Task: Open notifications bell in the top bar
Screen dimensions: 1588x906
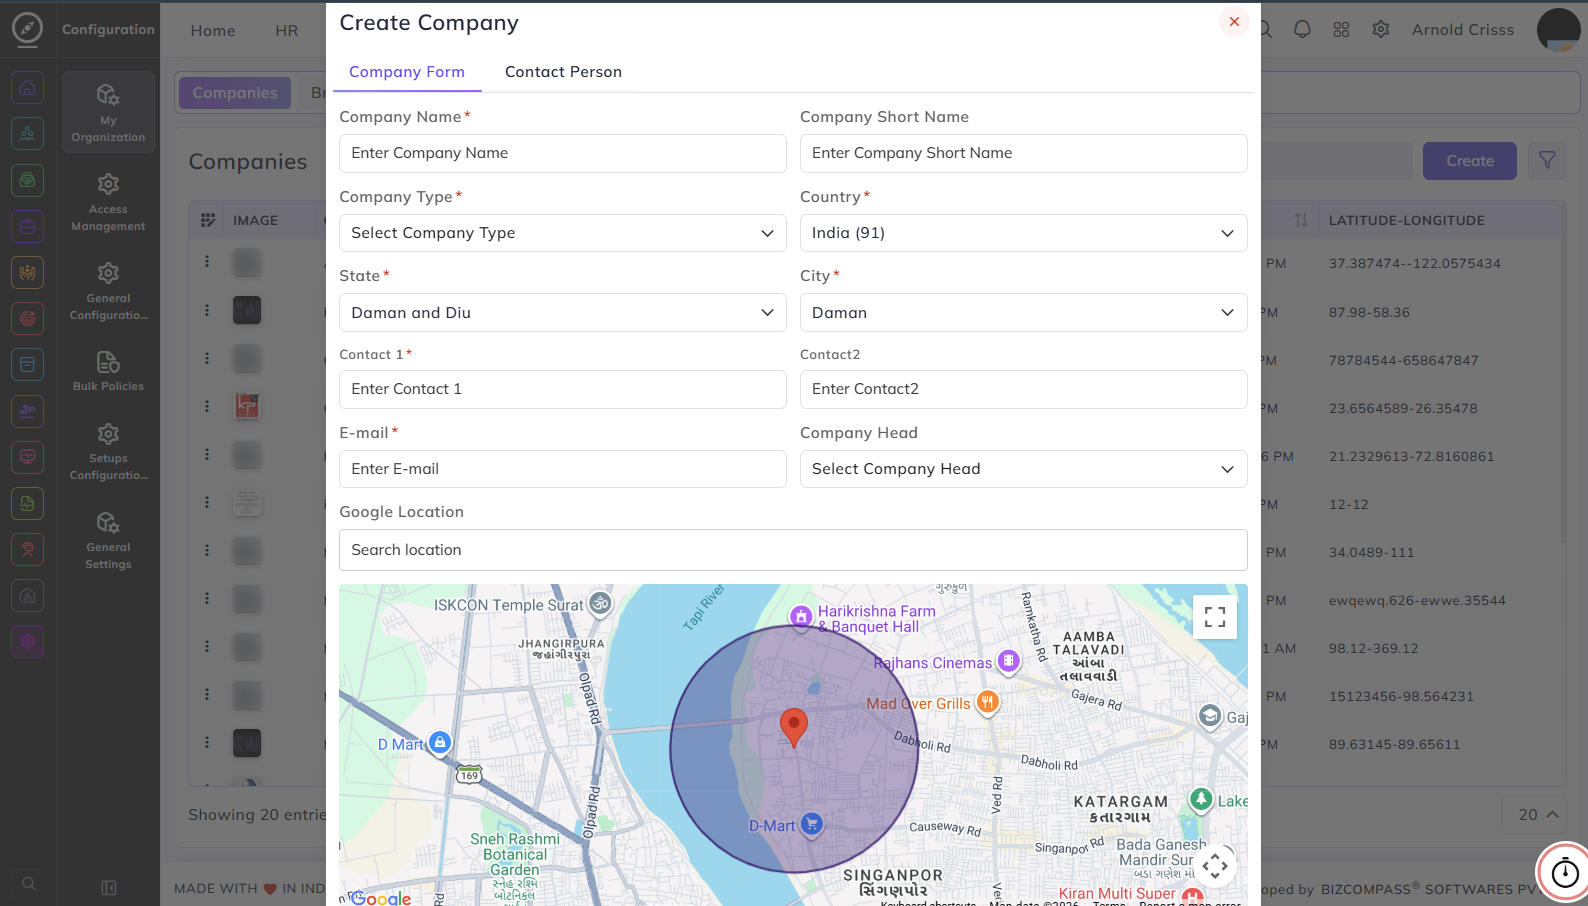Action: 1302,30
